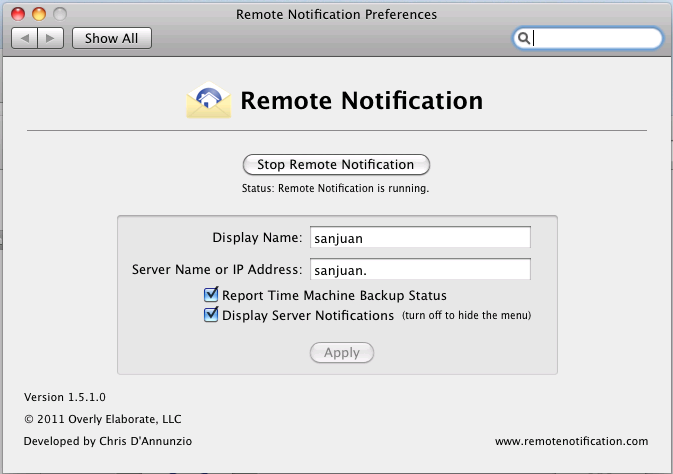Click 'Developed by Chris D'Annunzio' text
The width and height of the screenshot is (673, 474).
tap(108, 441)
